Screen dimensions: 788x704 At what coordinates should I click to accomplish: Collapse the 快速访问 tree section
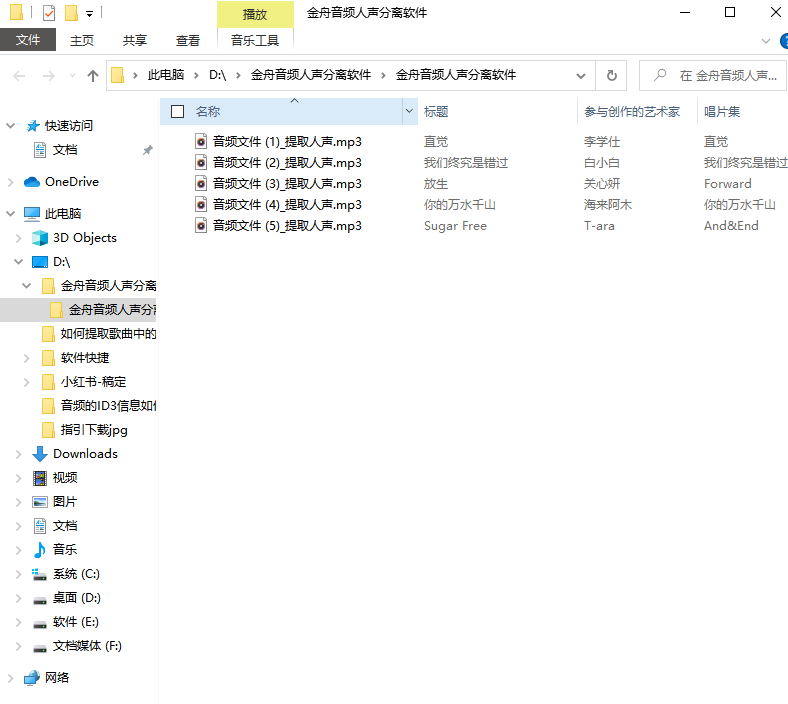[x=11, y=126]
